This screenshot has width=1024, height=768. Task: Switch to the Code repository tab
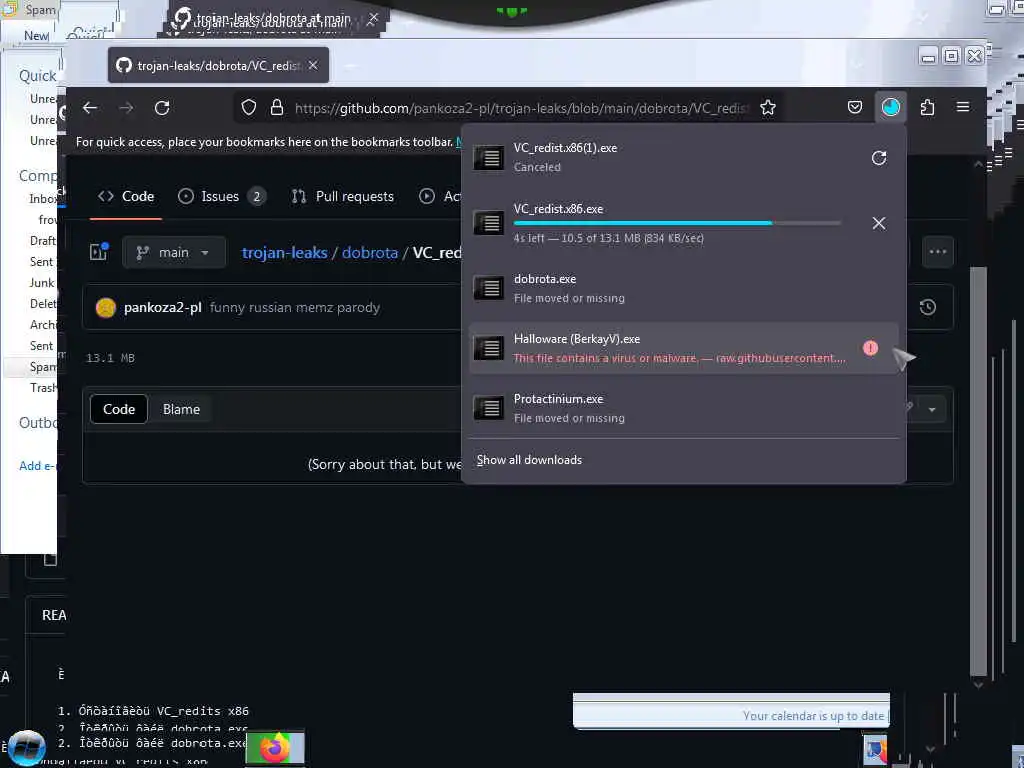(126, 197)
